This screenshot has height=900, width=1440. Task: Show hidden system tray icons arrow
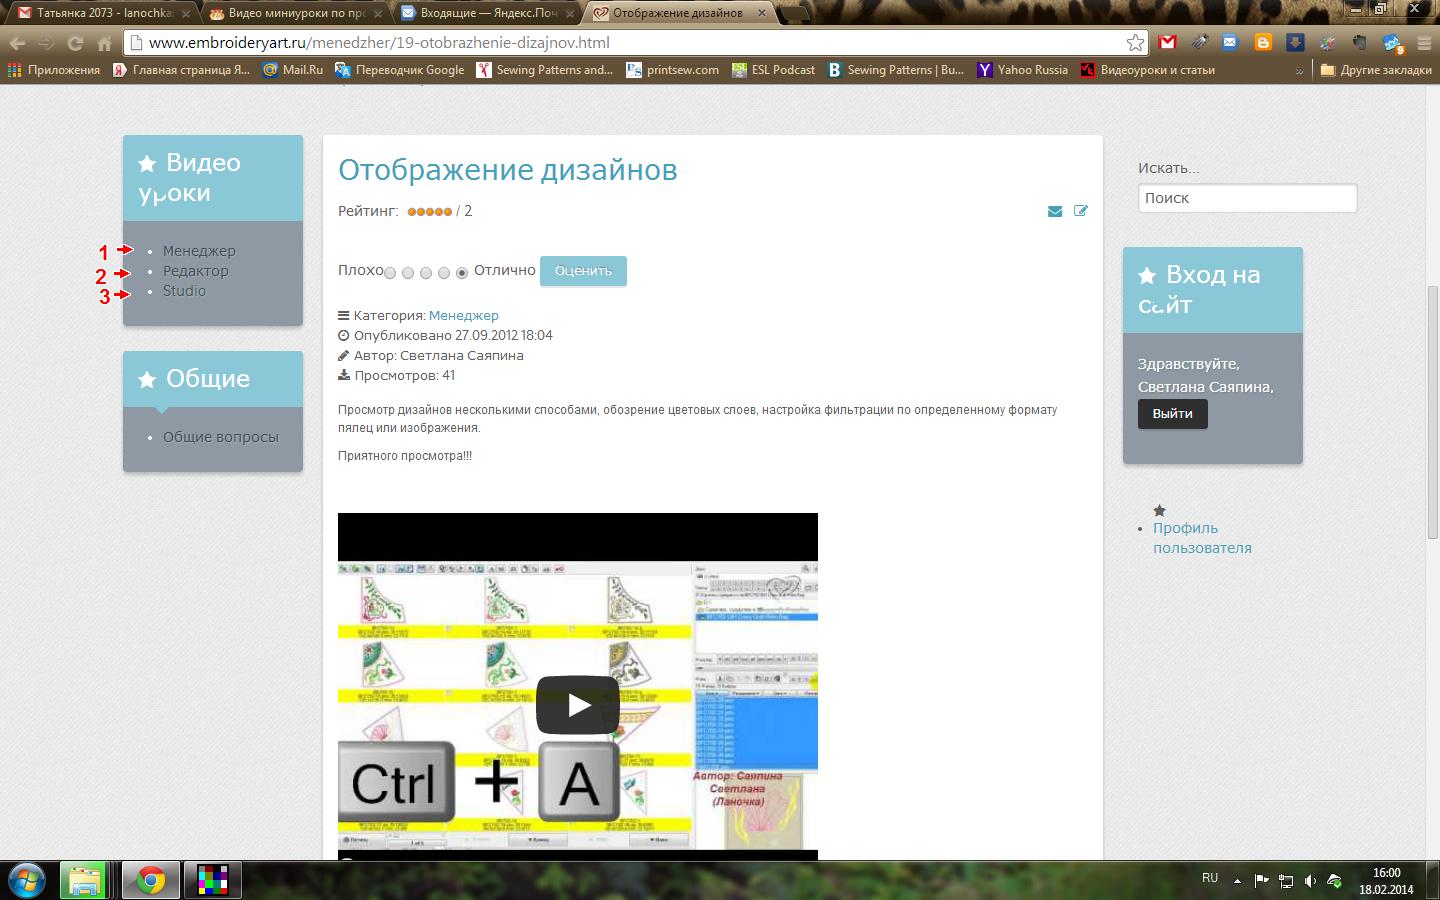tap(1237, 881)
